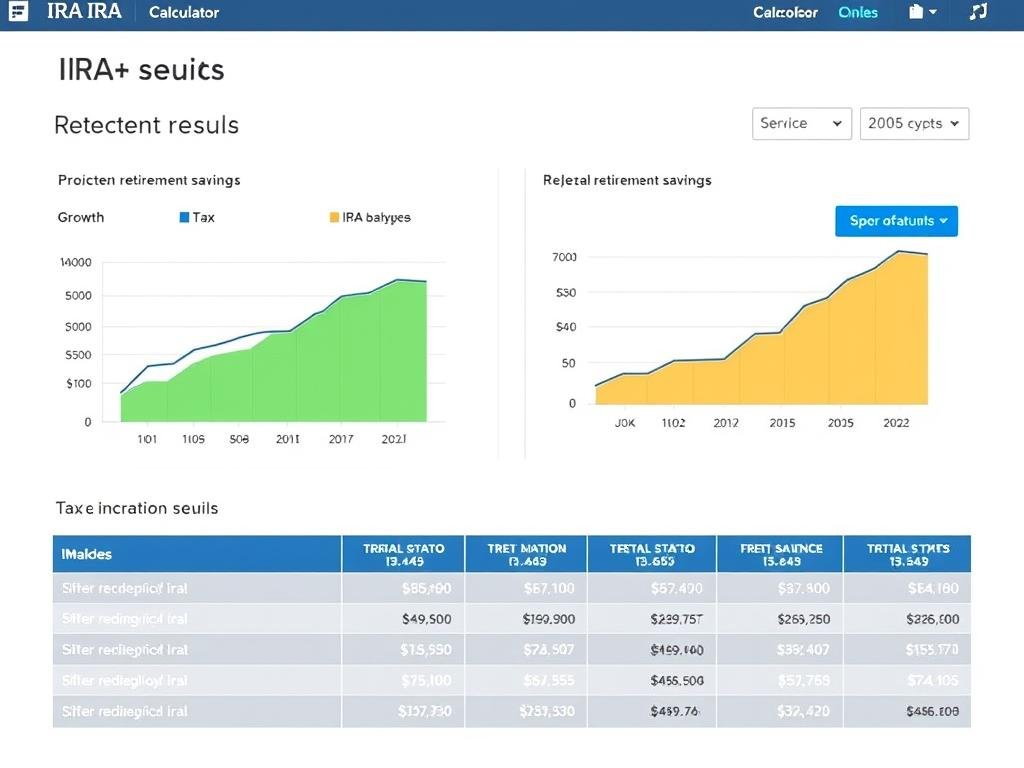Click the Calcolcor link in the header
The image size is (1024, 768).
tap(785, 12)
